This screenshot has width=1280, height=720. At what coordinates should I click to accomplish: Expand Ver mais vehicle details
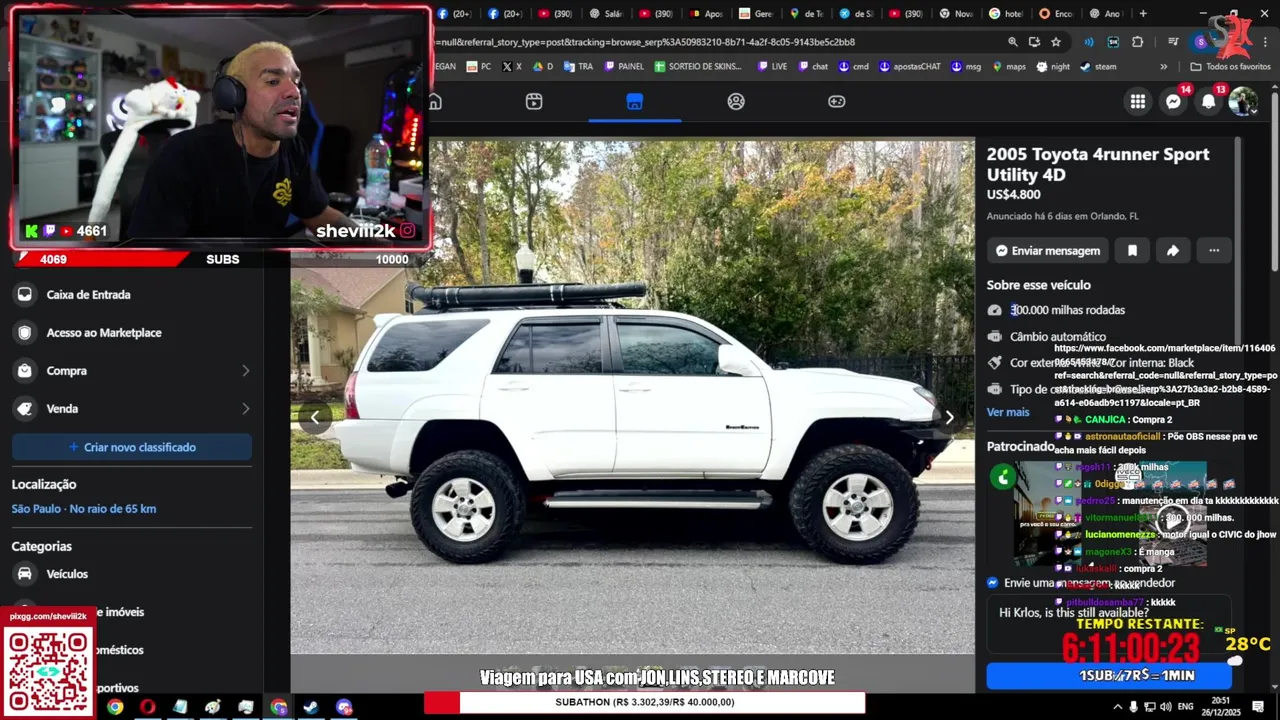pyautogui.click(x=1007, y=412)
